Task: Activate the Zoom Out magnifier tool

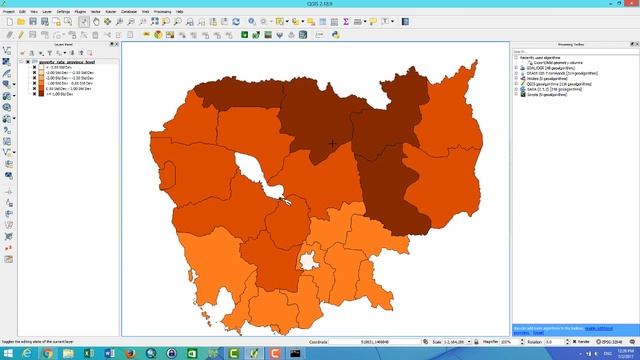Action: pos(131,22)
